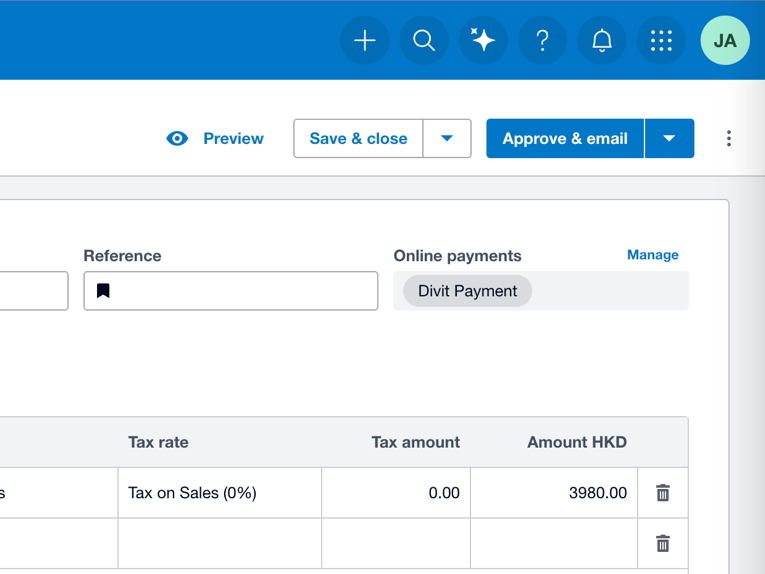Open the vertical three-dot more options menu
This screenshot has width=765, height=574.
728,139
